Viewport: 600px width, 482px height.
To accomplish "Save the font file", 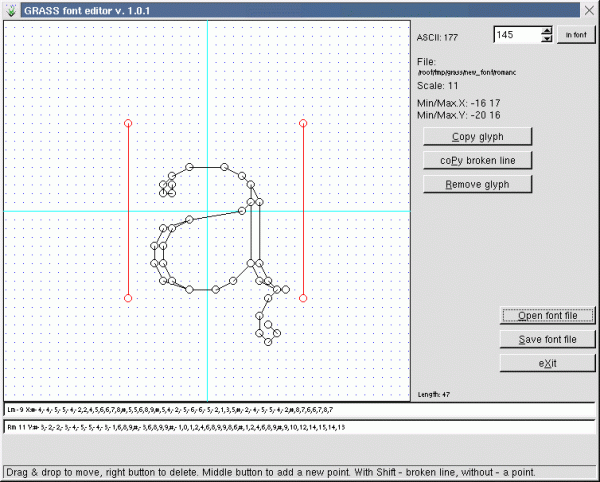I will (547, 340).
